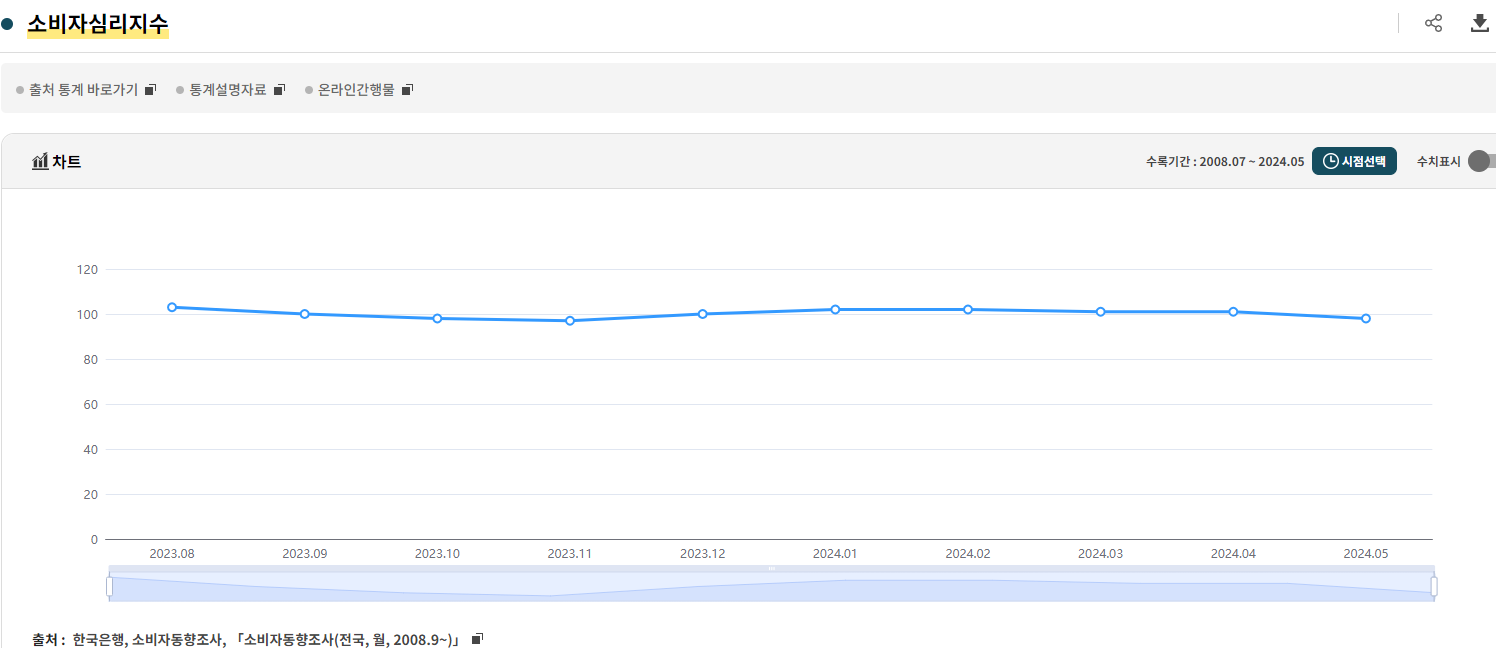Click the left handle of range slider

click(x=109, y=586)
